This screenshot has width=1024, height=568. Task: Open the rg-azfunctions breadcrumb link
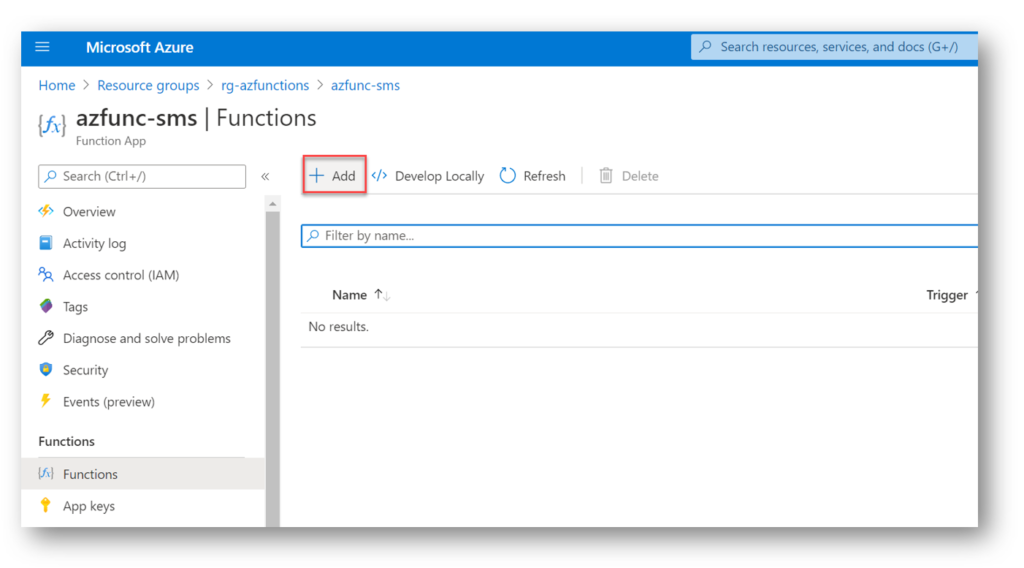(x=265, y=86)
